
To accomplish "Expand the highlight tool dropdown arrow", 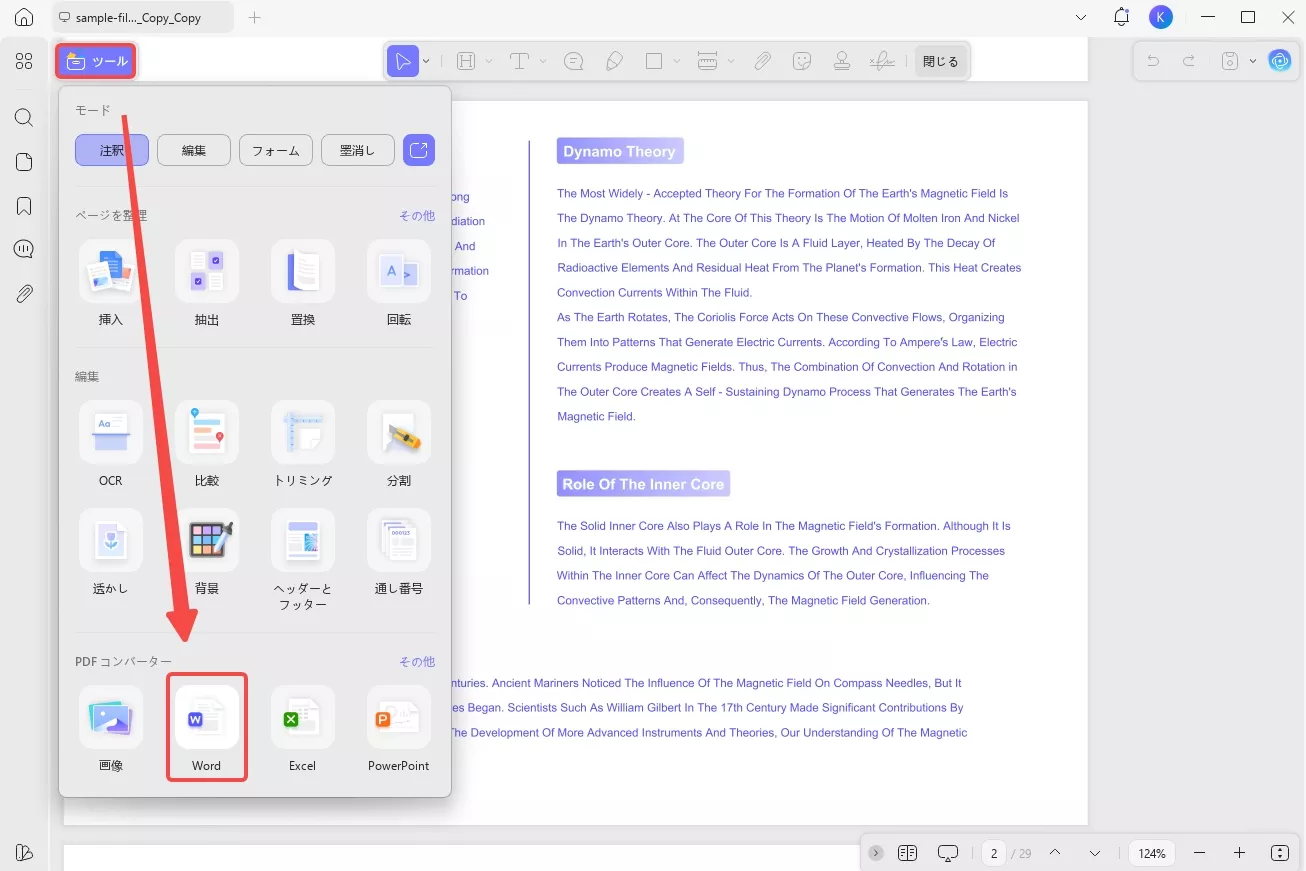I will point(489,61).
